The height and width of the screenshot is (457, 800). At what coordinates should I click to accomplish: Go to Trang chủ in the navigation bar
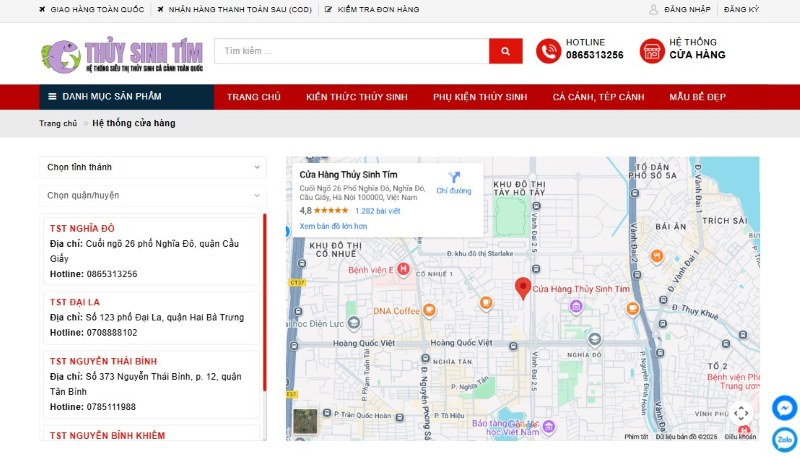coord(254,97)
